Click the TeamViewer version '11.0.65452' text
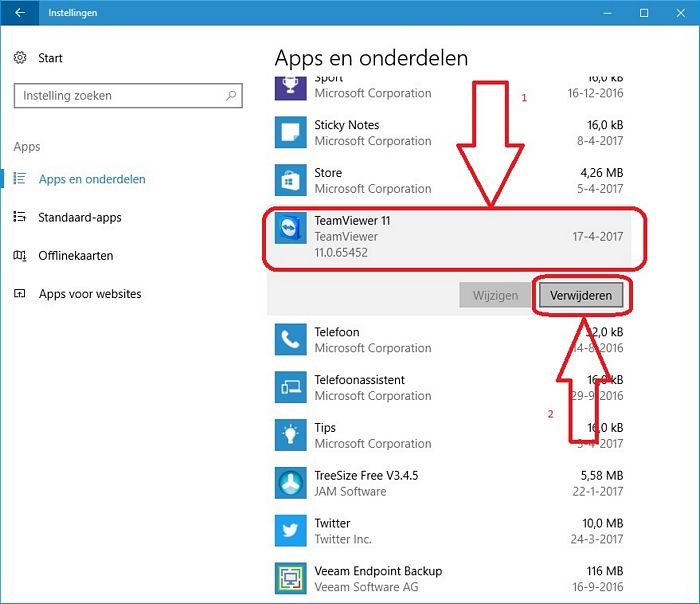The image size is (700, 604). click(341, 253)
